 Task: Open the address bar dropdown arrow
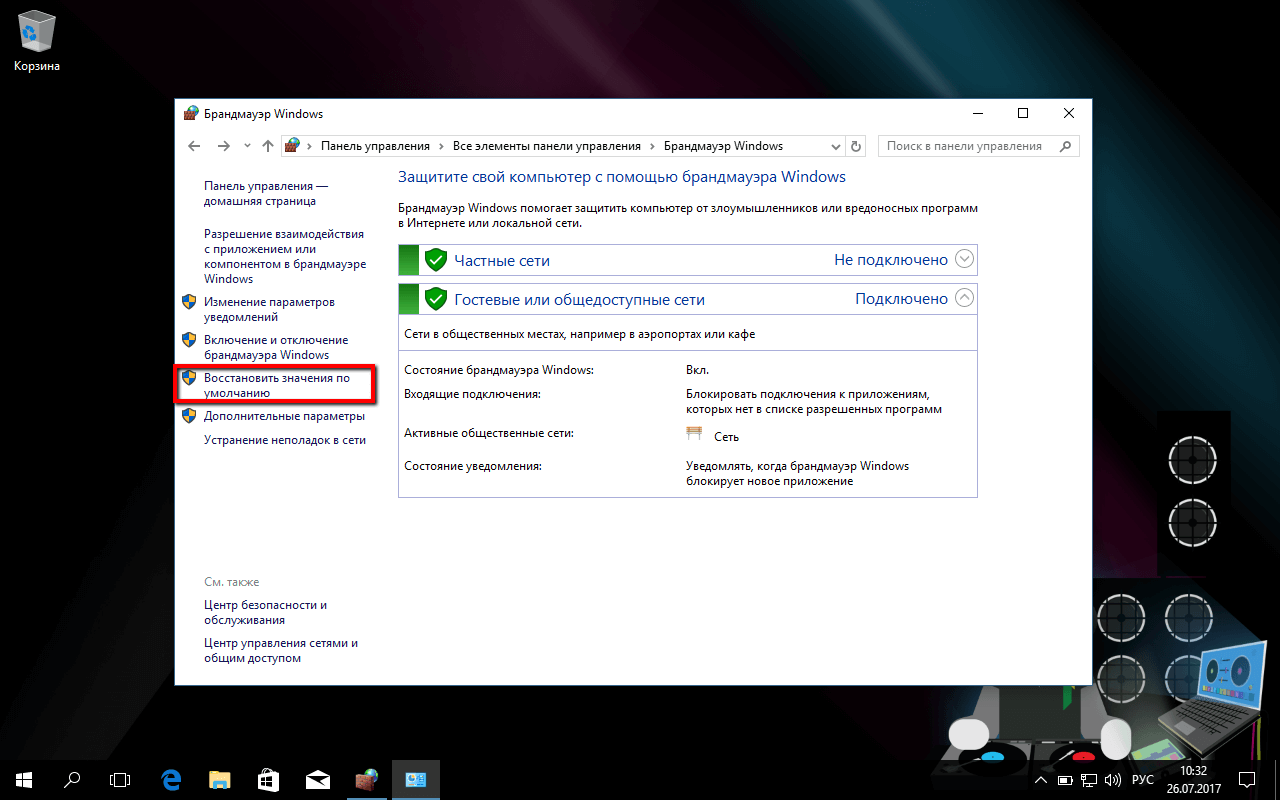pos(836,145)
